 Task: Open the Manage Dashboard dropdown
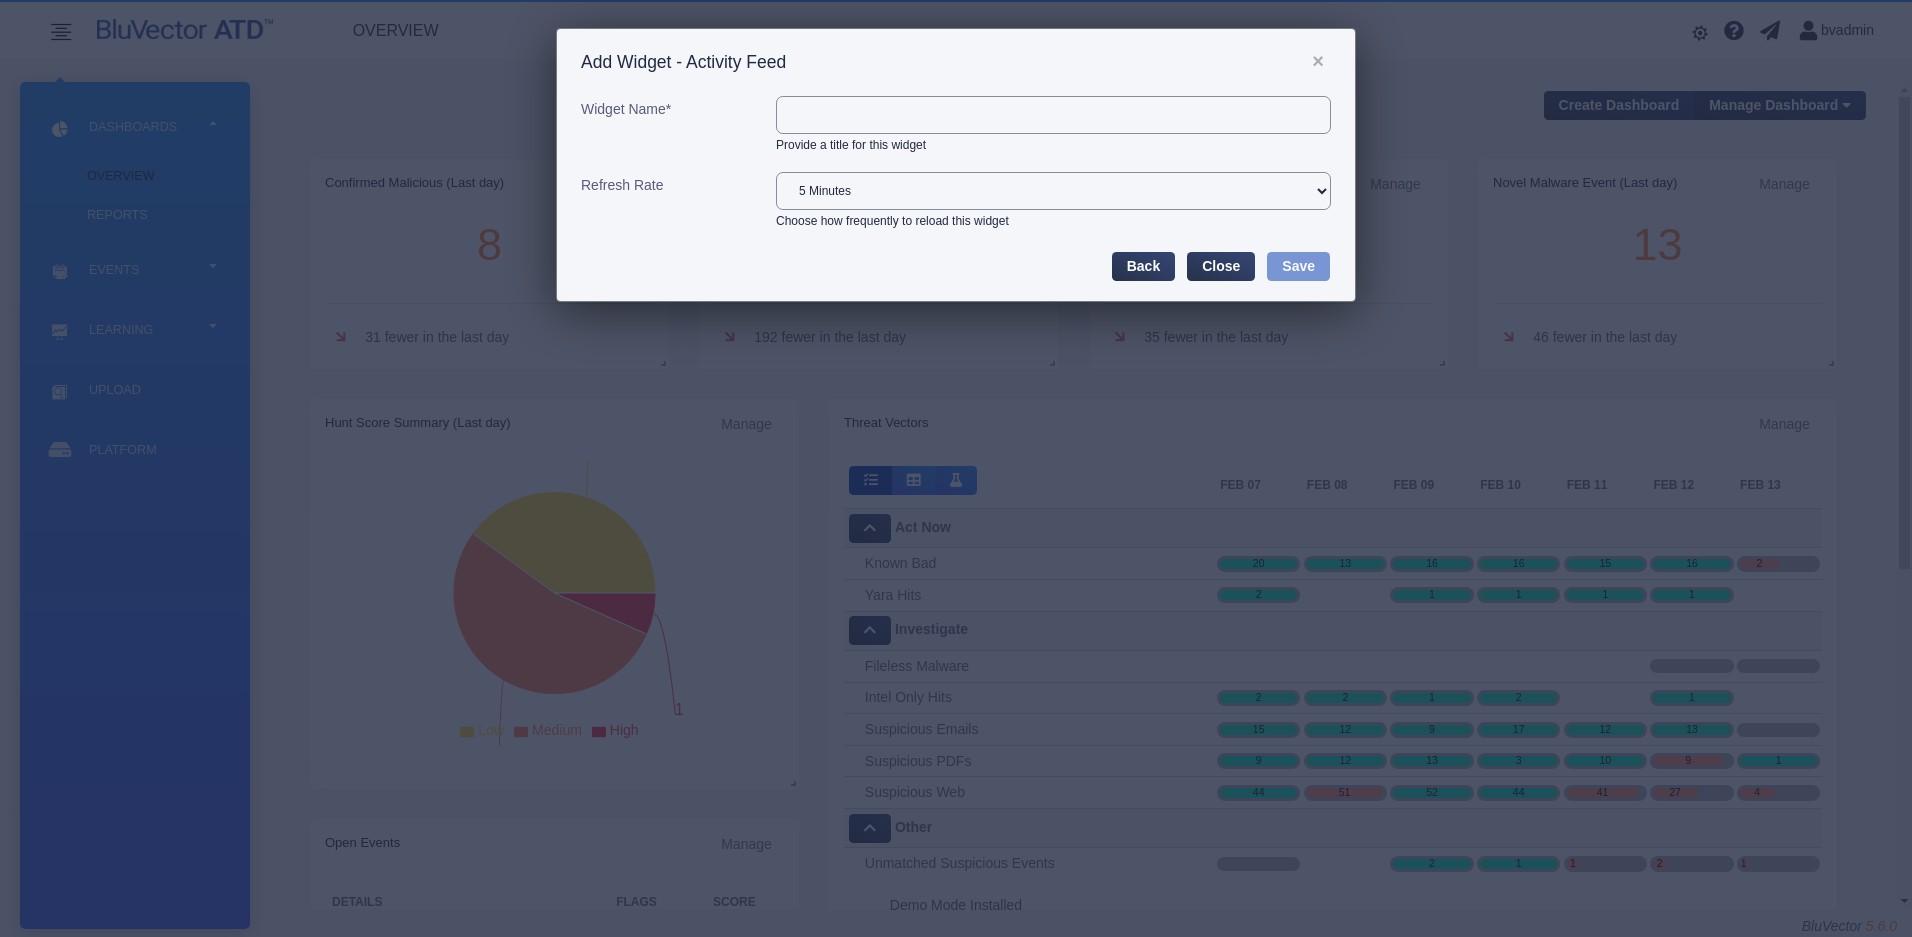pyautogui.click(x=1779, y=105)
